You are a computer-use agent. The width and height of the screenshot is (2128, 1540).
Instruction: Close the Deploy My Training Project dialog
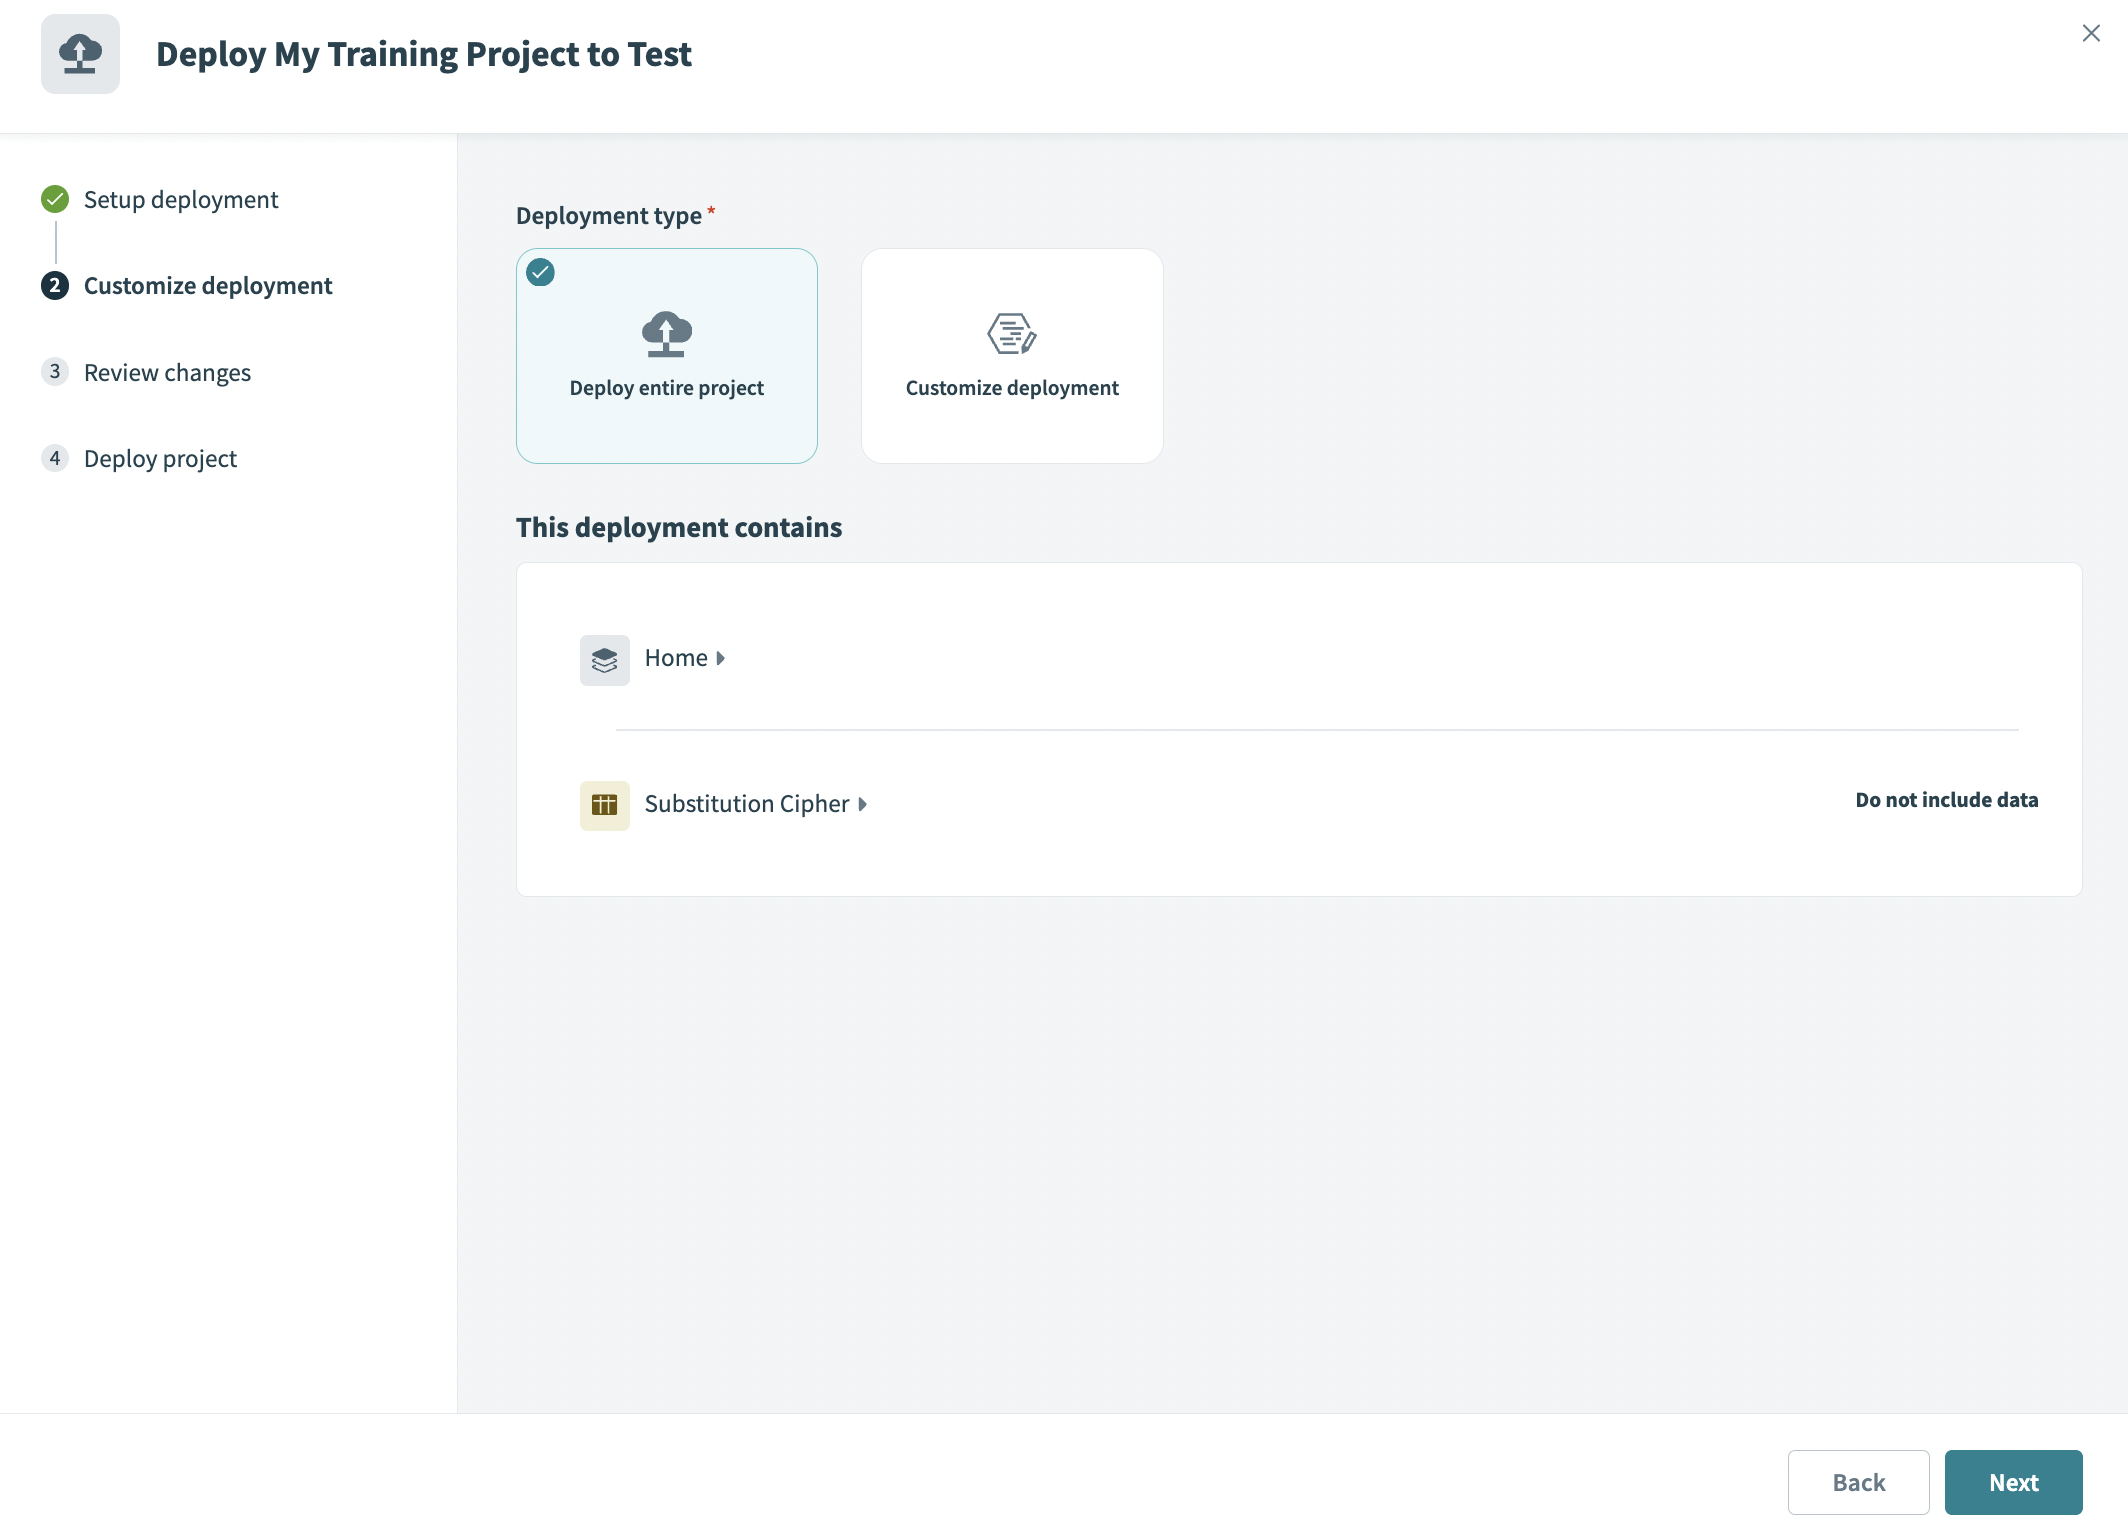click(2091, 33)
